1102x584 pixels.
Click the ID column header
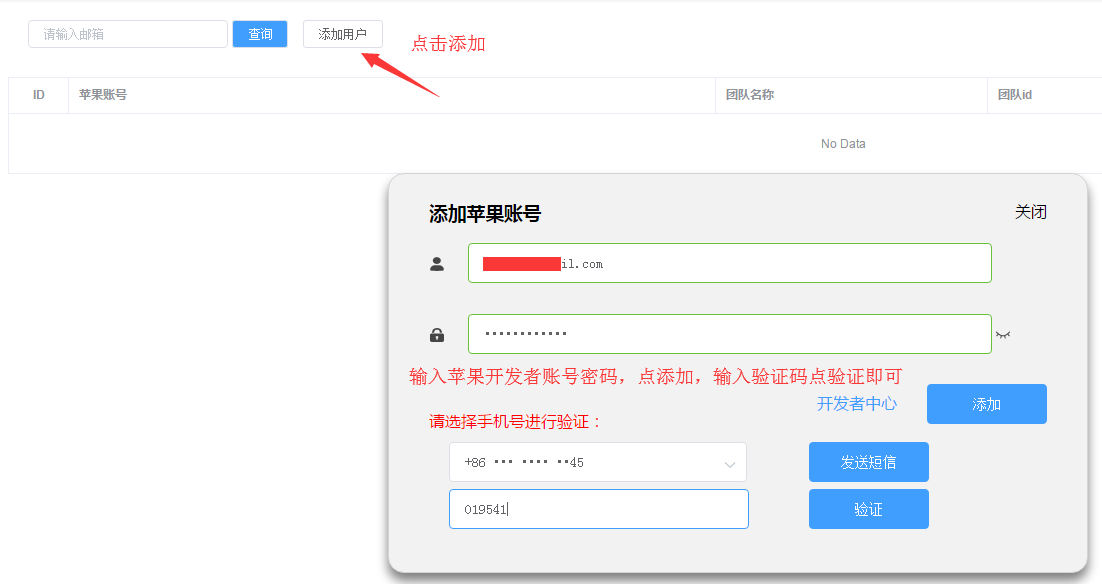pos(39,95)
